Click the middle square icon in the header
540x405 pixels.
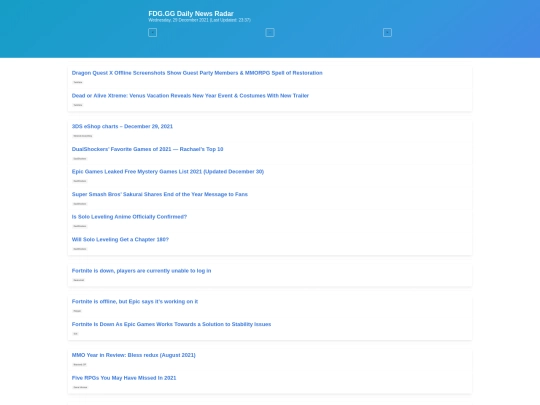[270, 33]
